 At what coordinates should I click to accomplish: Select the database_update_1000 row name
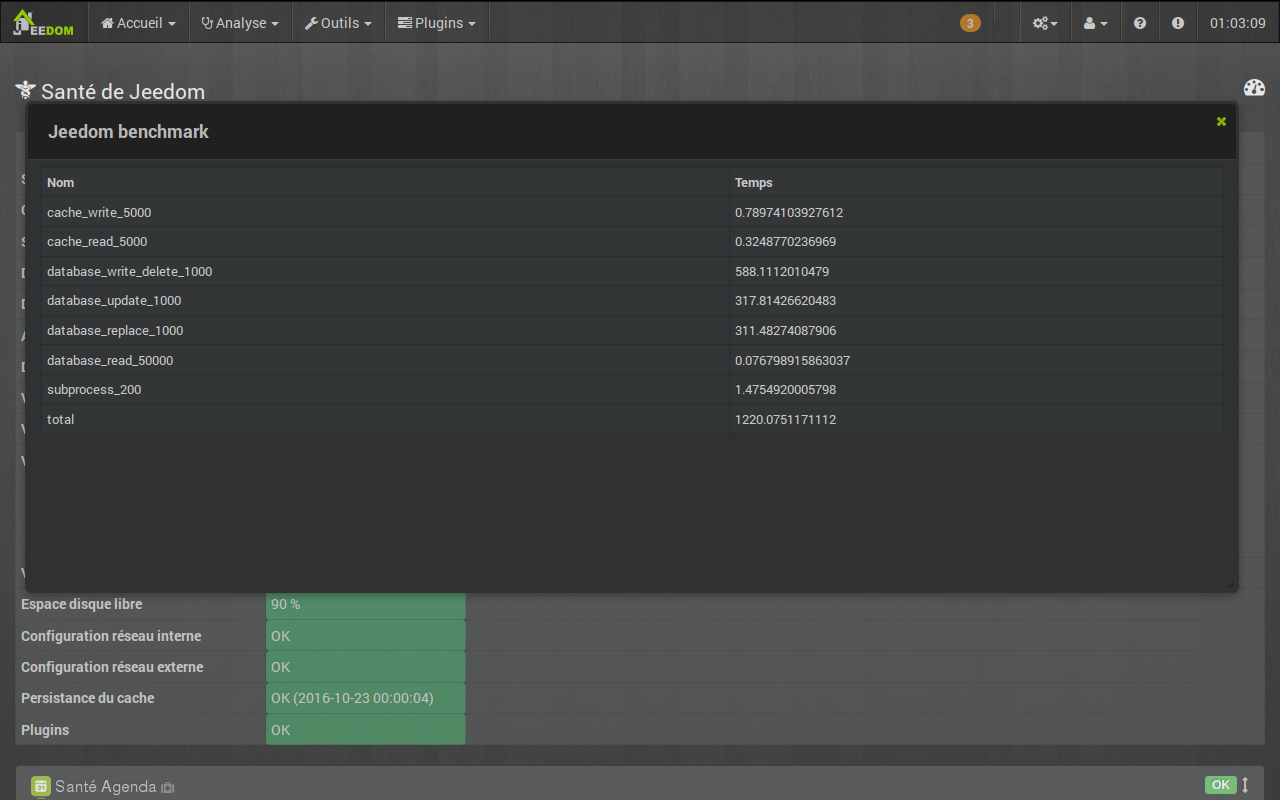click(x=114, y=301)
